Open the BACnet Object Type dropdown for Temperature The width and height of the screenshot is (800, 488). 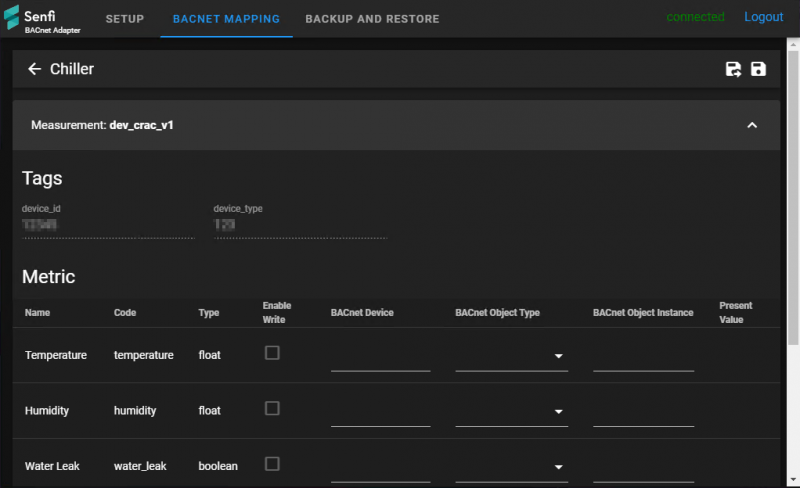(x=511, y=356)
